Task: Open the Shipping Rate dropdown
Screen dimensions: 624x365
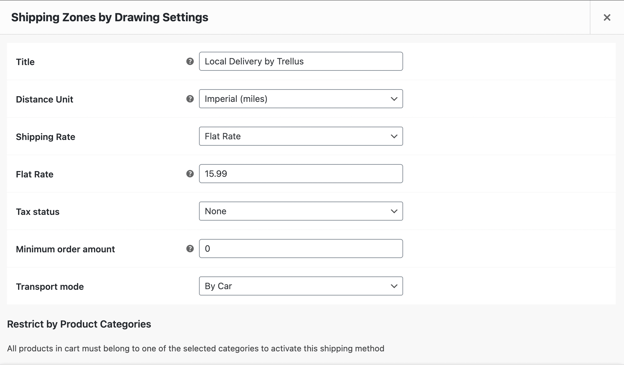Action: [x=301, y=136]
